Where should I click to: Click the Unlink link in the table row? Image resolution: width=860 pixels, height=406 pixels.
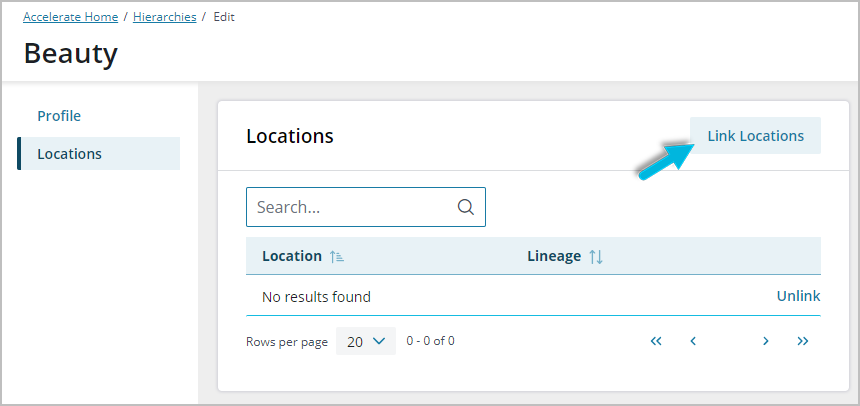tap(798, 296)
